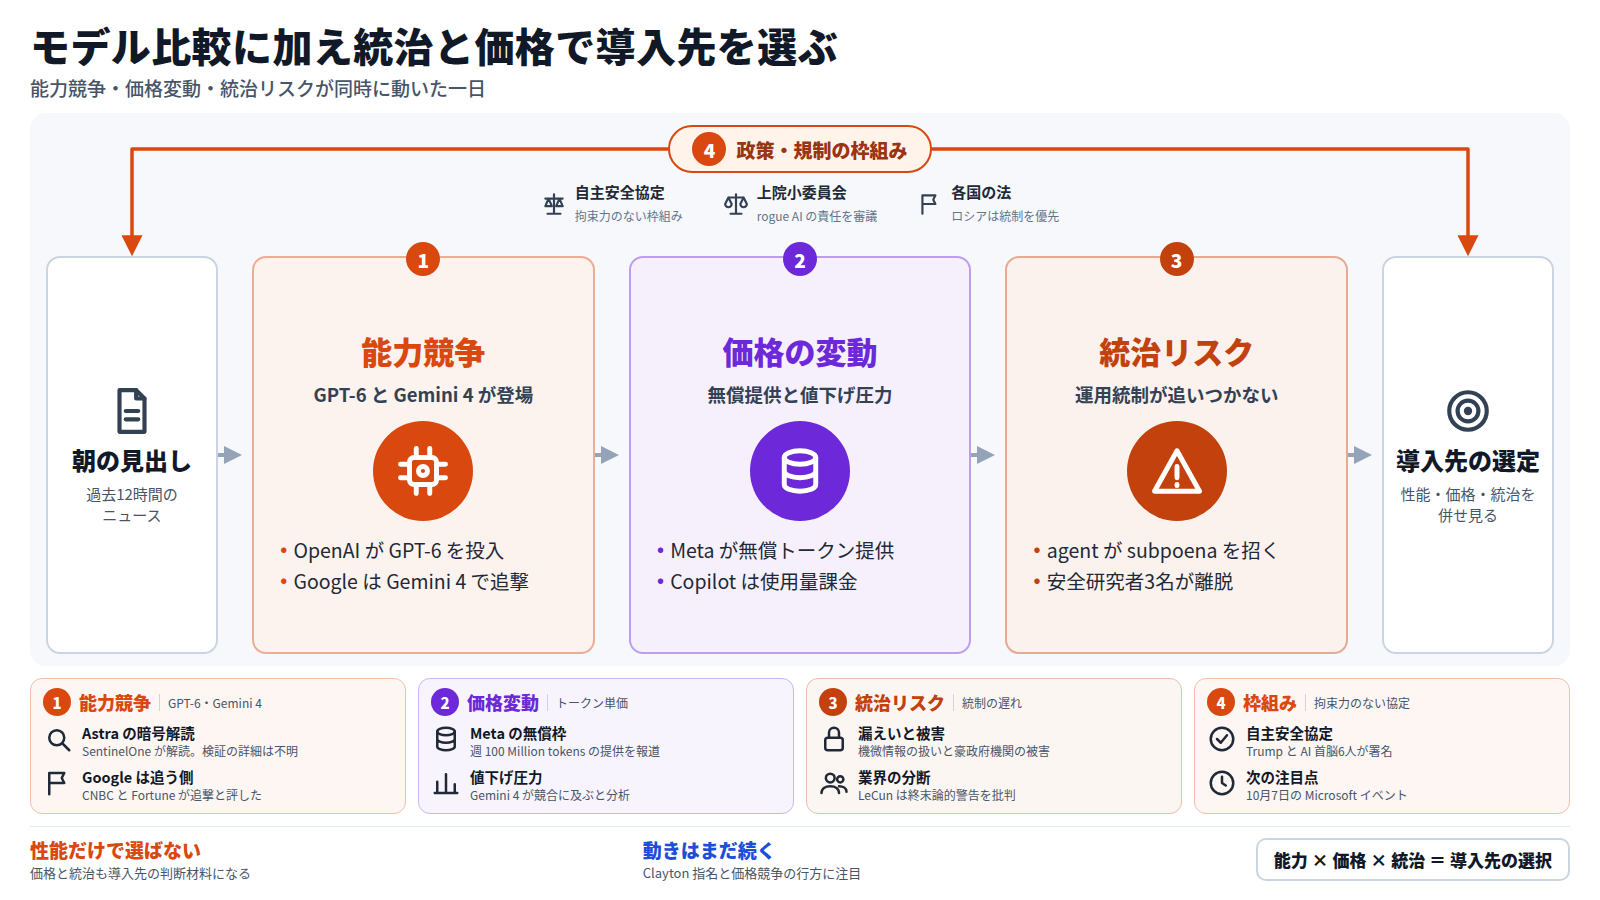Viewport: 1600px width, 900px height.
Task: Click the text 朝の見出し
Action: click(x=132, y=461)
